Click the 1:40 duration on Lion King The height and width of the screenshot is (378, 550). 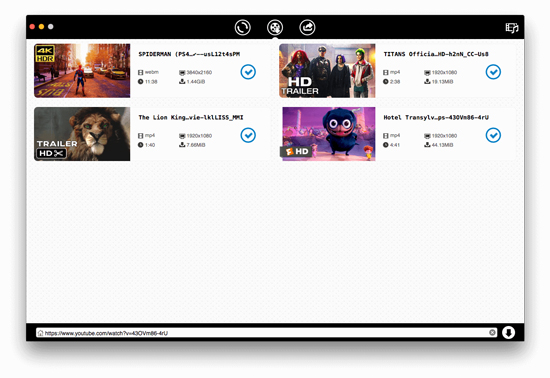[x=150, y=145]
